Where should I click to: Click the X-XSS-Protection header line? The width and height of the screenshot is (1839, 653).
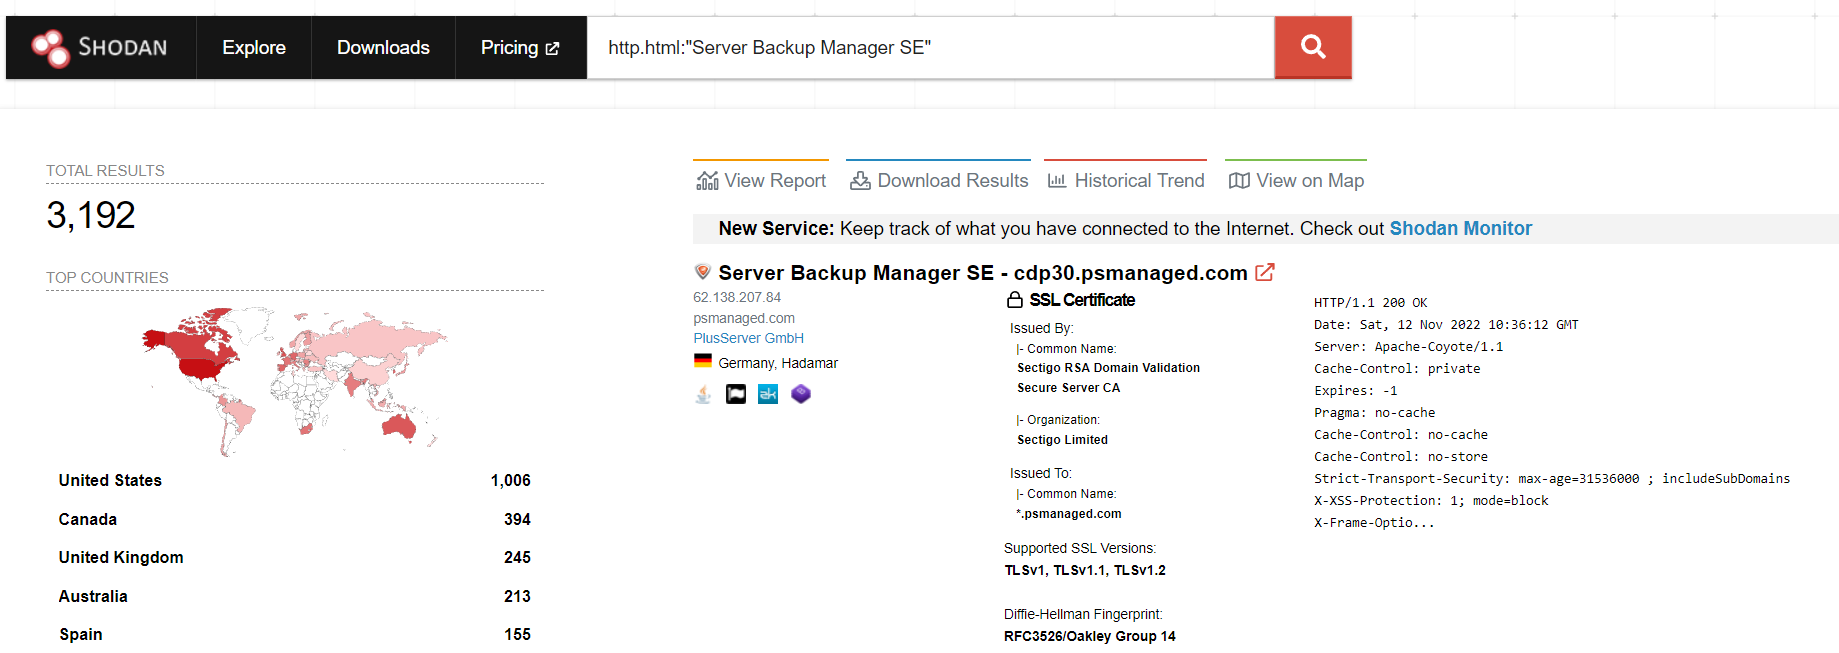click(1431, 501)
